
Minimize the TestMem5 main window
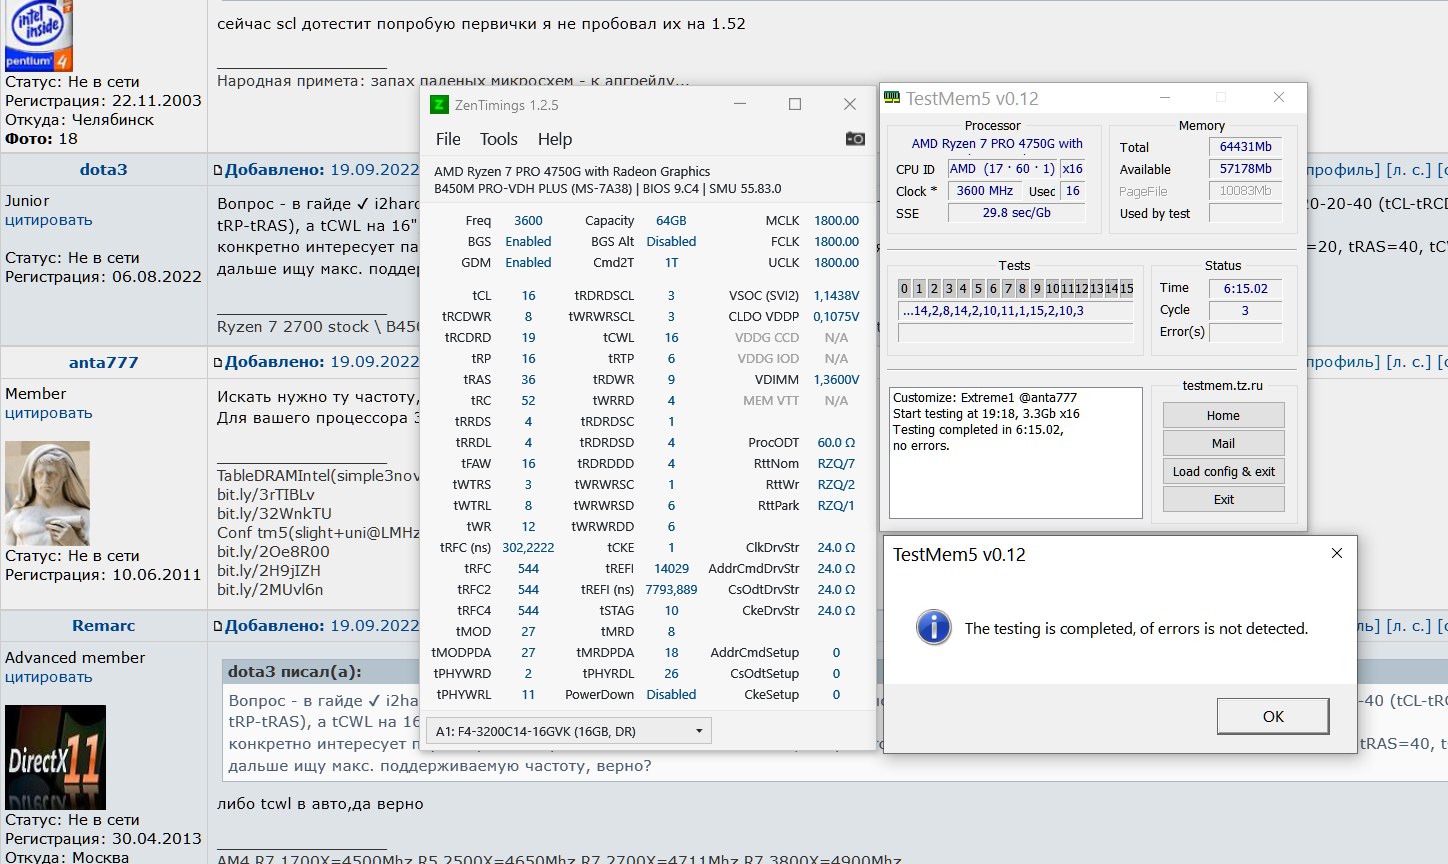tap(1165, 97)
